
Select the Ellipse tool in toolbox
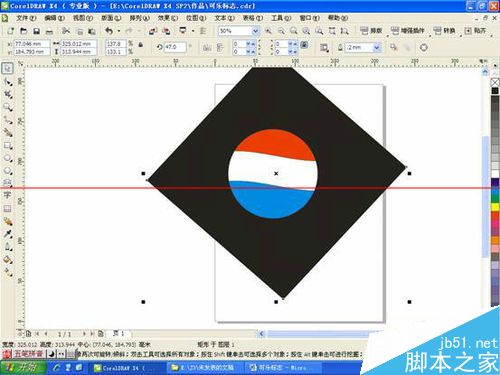pos(7,158)
